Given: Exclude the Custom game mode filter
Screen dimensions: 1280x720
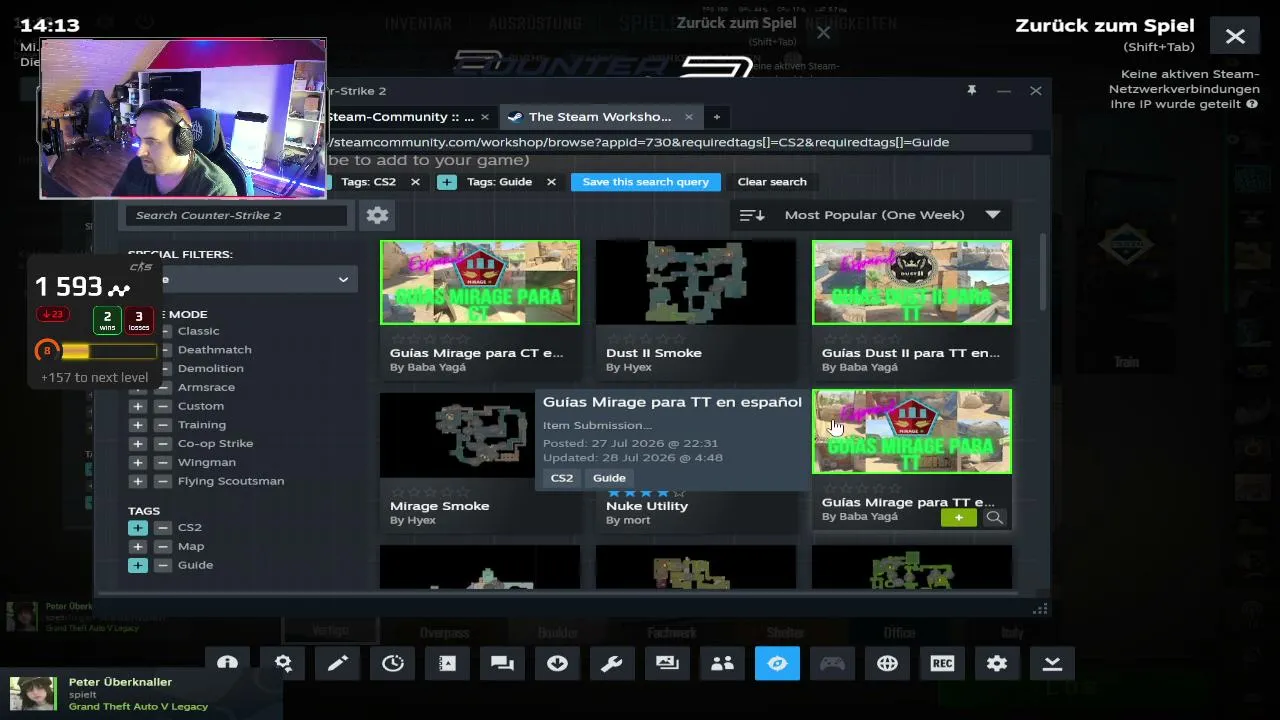Looking at the screenshot, I should point(162,406).
